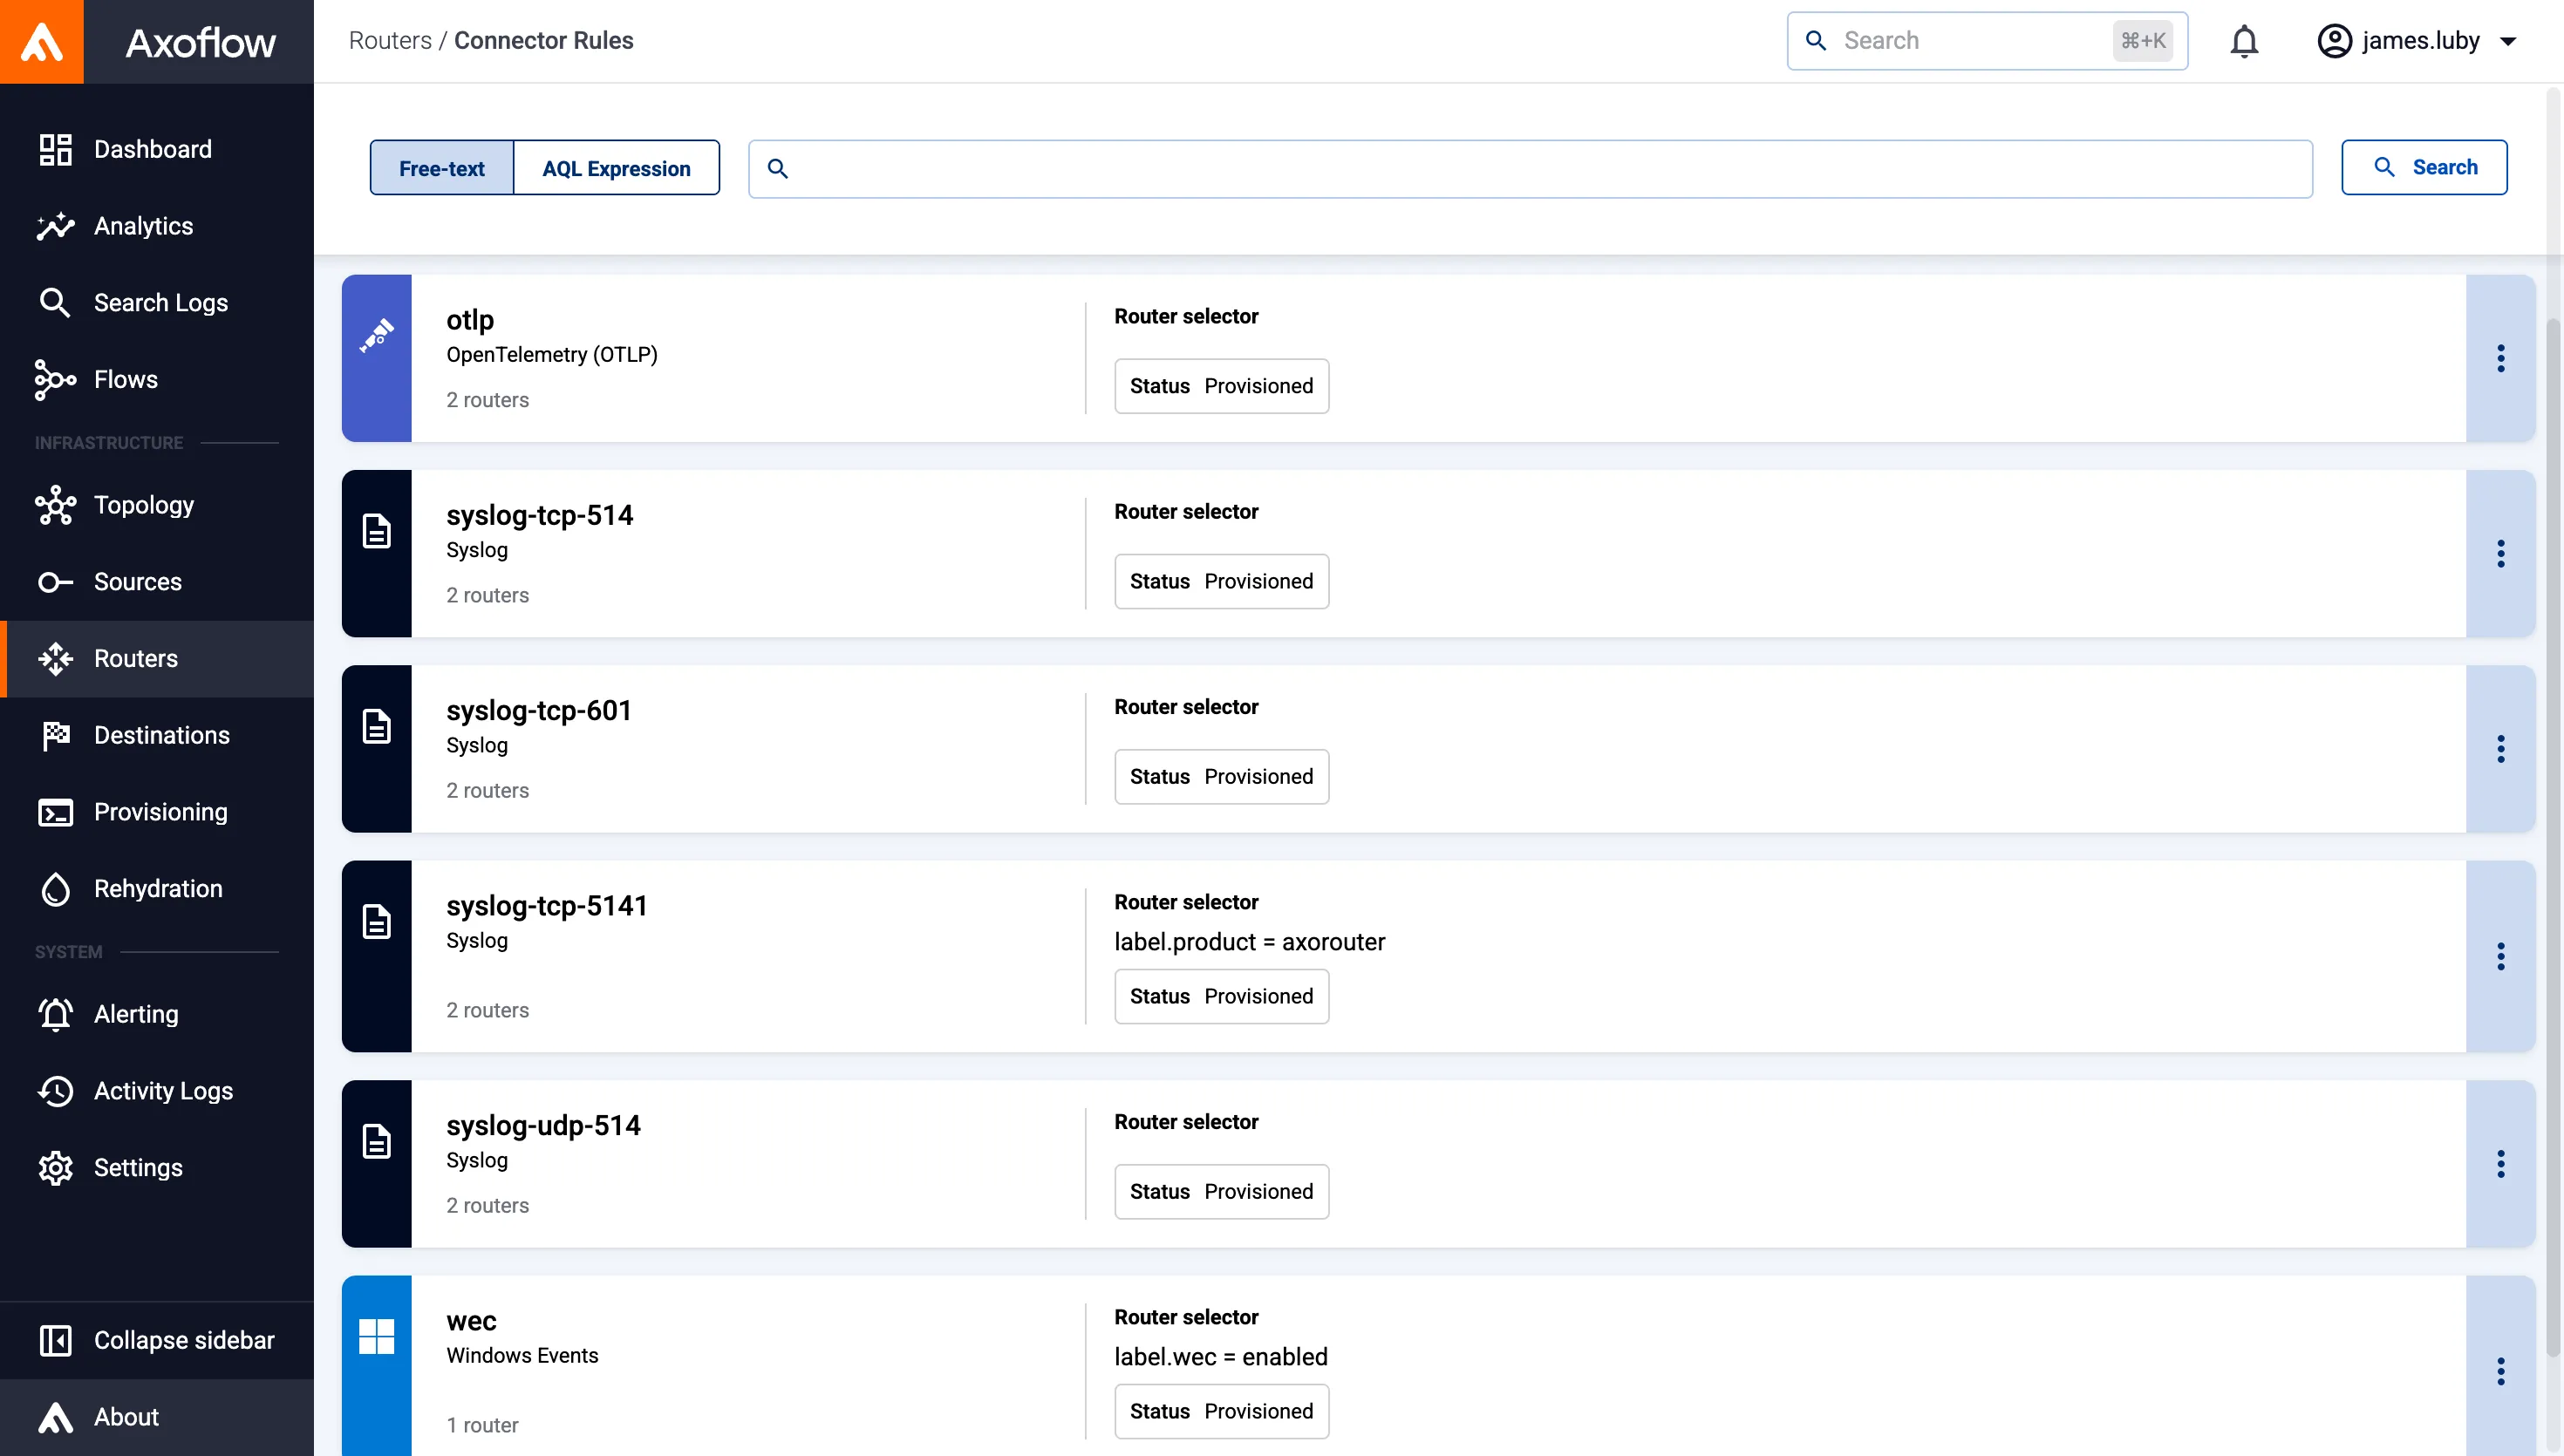Open the Activity Logs page
Viewport: 2564px width, 1456px height.
click(163, 1091)
